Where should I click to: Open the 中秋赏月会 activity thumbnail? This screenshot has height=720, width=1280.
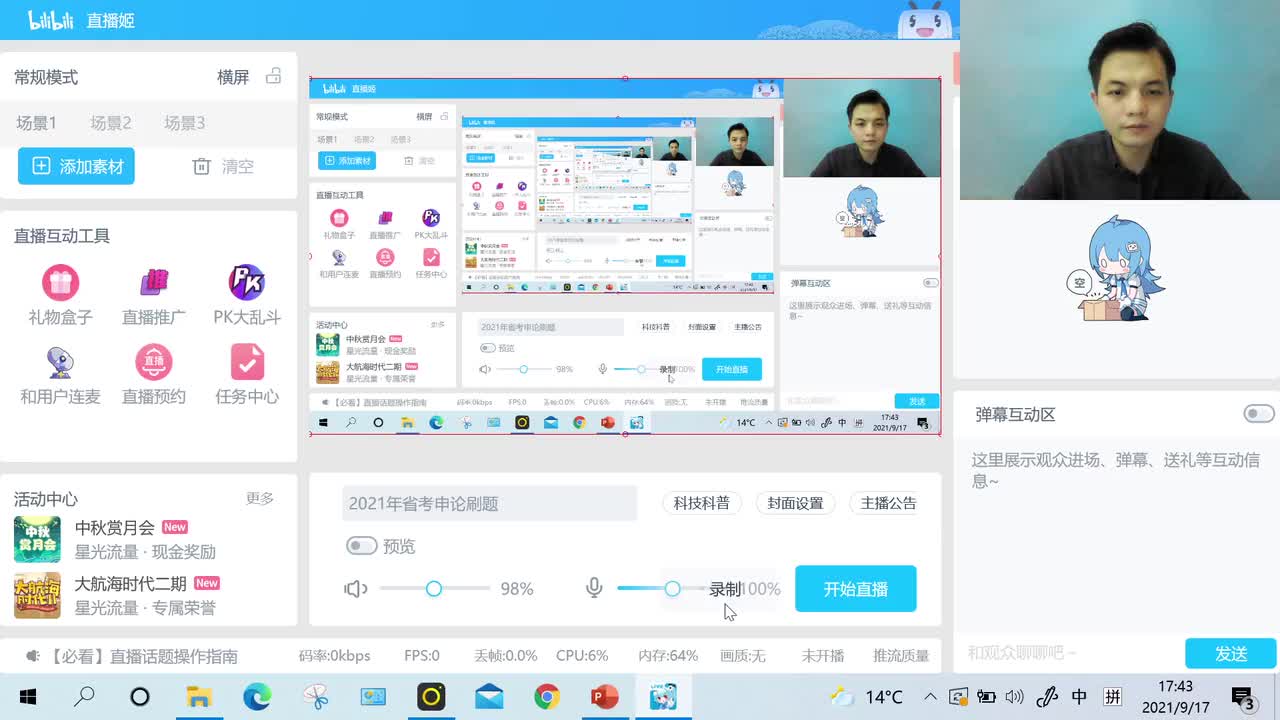[x=37, y=539]
